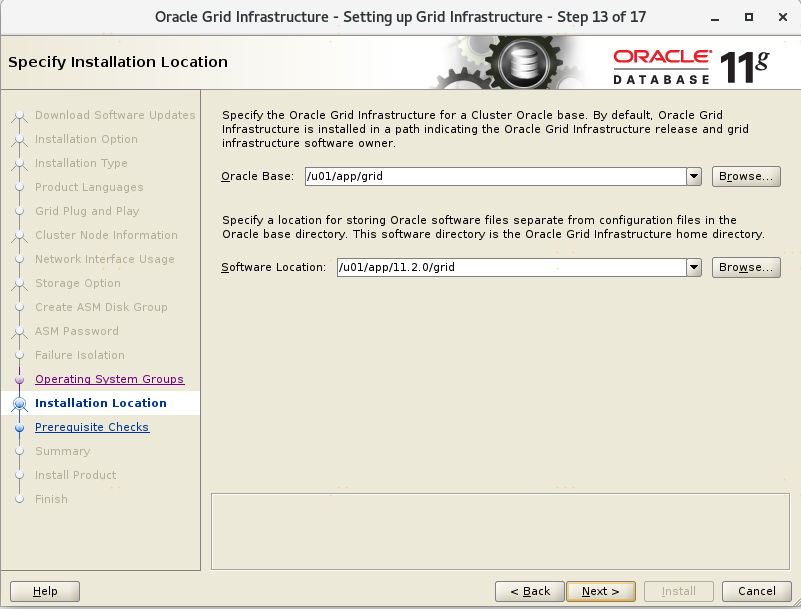Click the Prerequisite Checks step bullet icon
Viewport: 801px width, 609px height.
coord(19,428)
